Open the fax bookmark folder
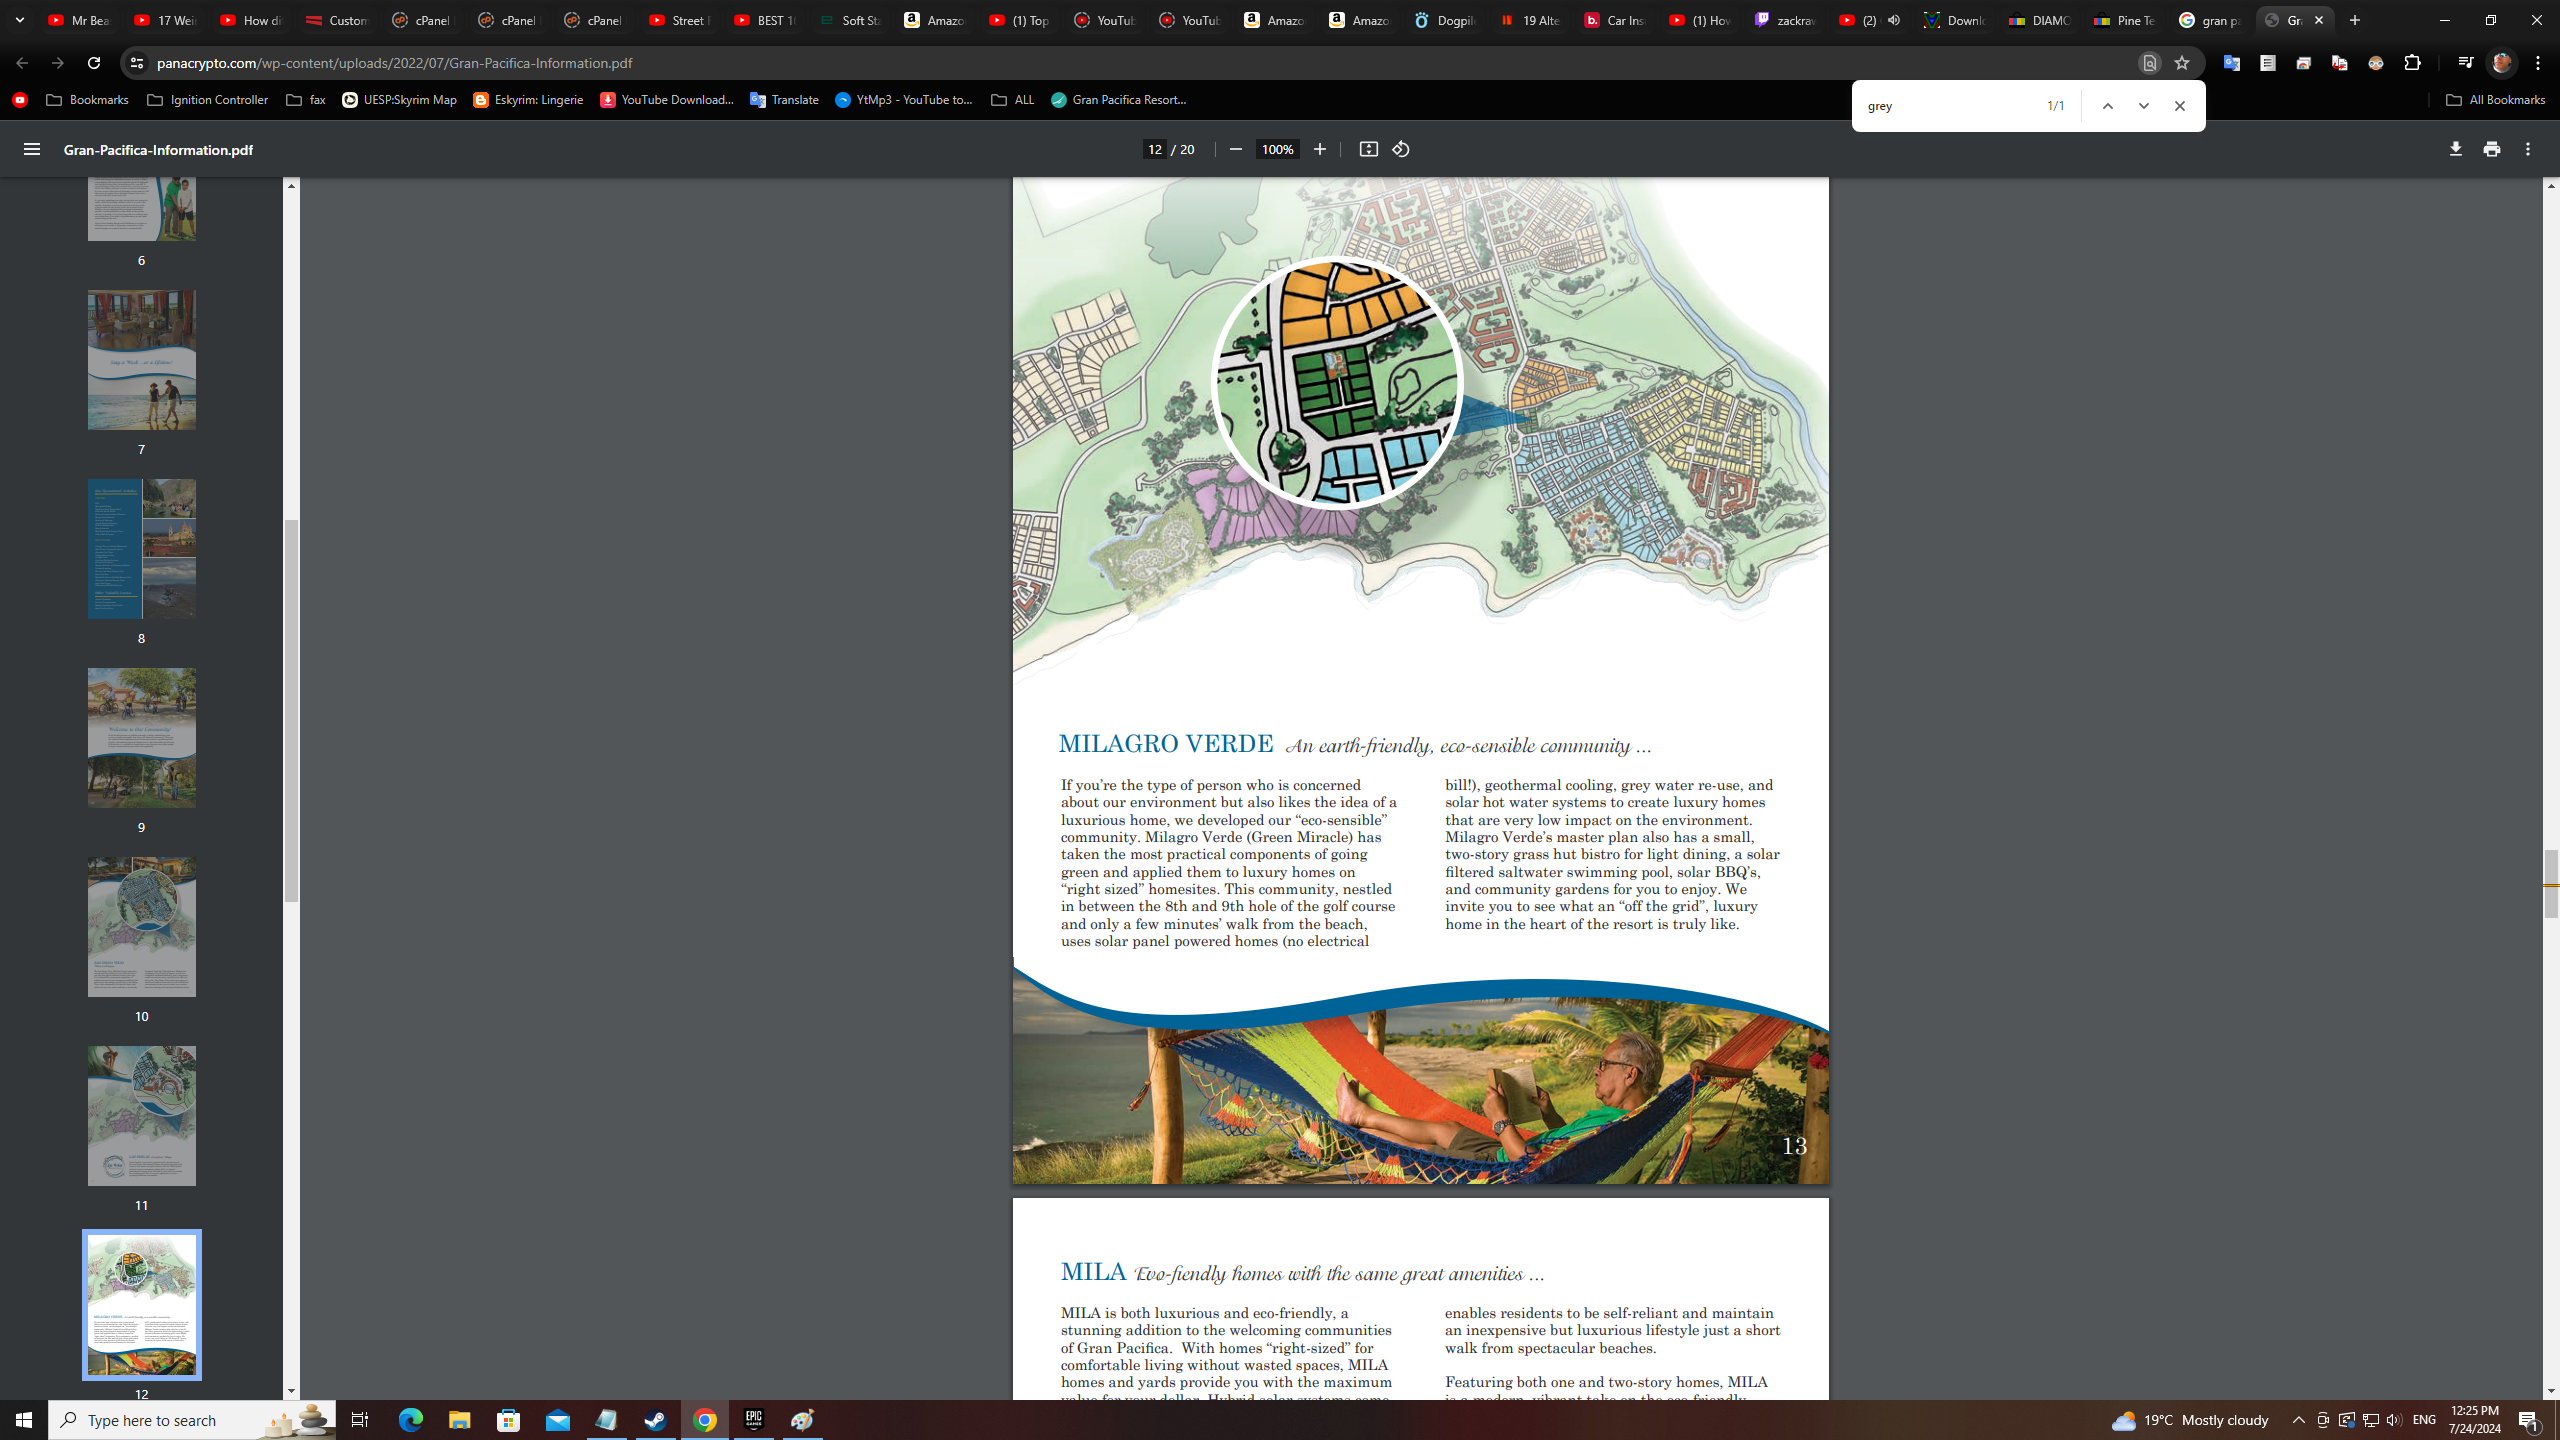The image size is (2560, 1440). (305, 100)
